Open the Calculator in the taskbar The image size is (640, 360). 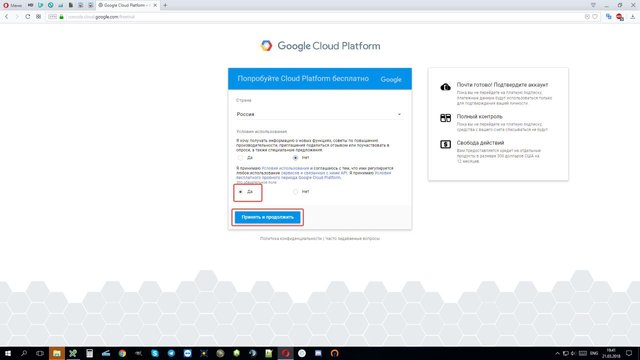point(89,353)
